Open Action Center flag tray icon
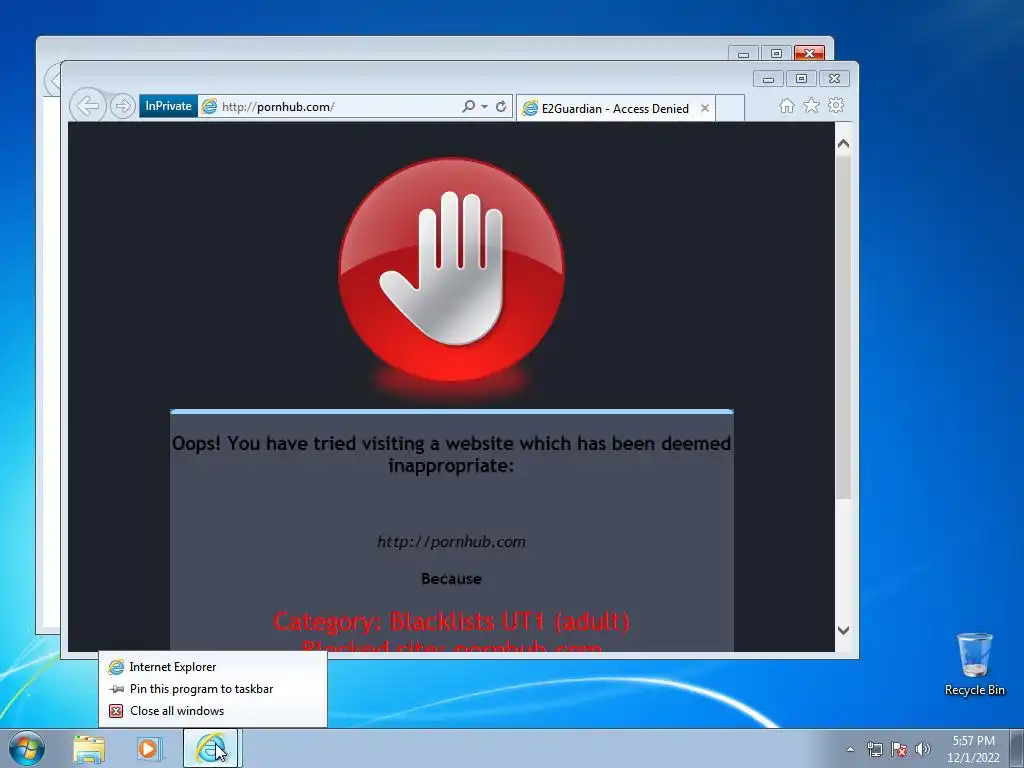The height and width of the screenshot is (768, 1024). (x=899, y=749)
